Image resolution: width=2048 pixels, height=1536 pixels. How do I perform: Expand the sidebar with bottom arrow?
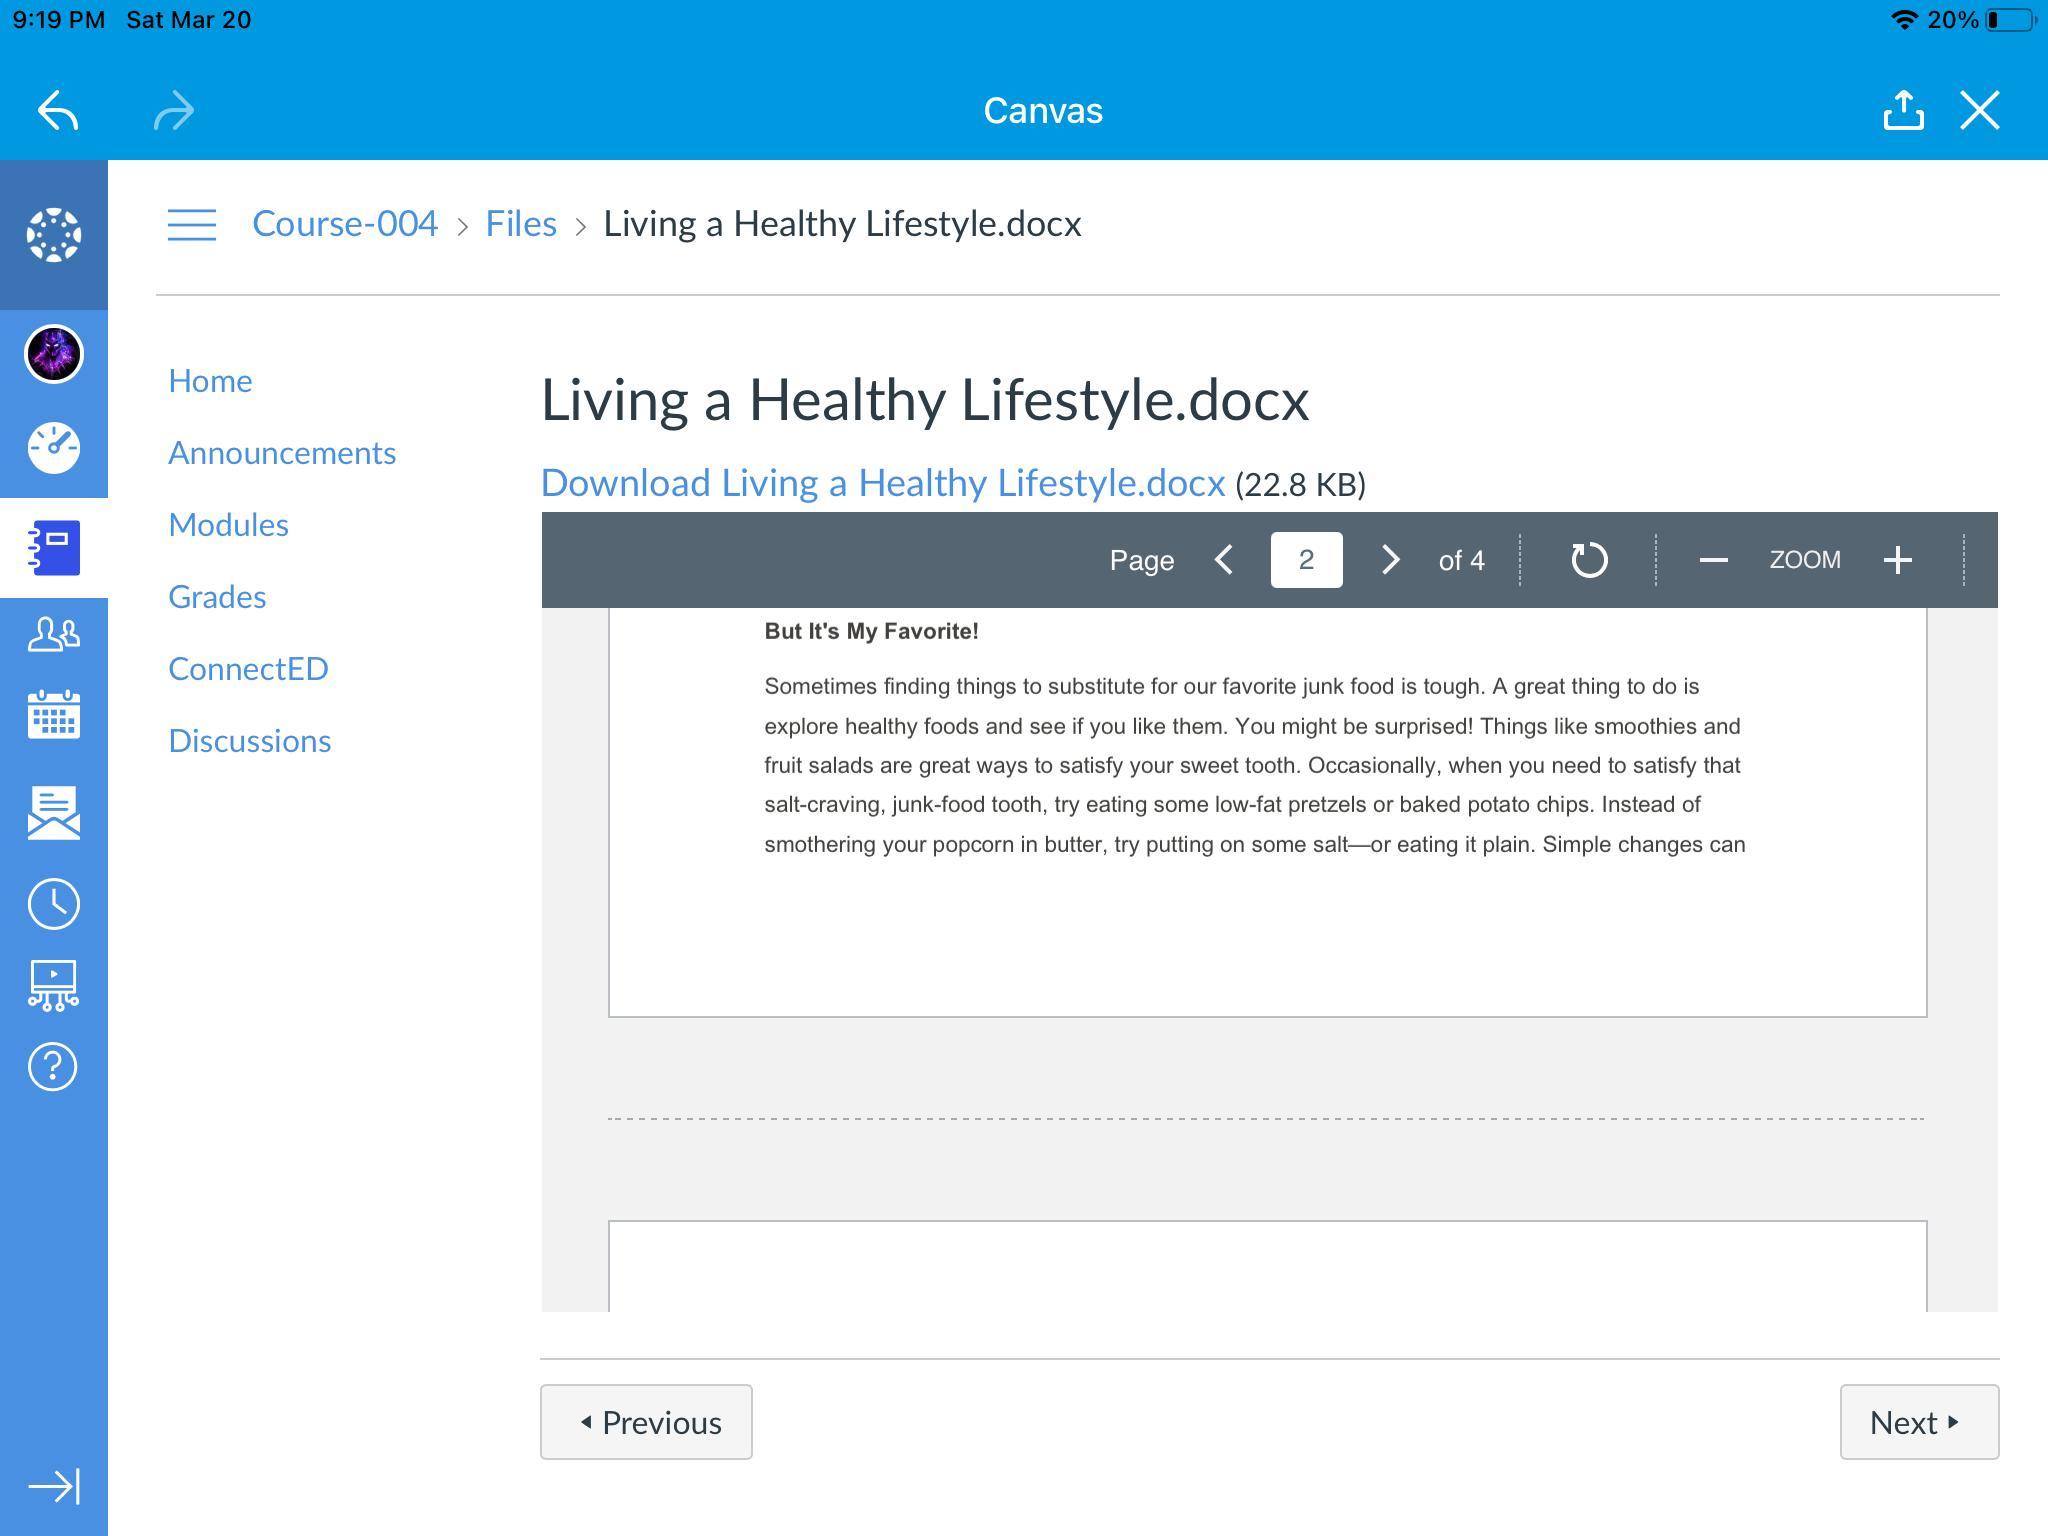click(x=54, y=1487)
